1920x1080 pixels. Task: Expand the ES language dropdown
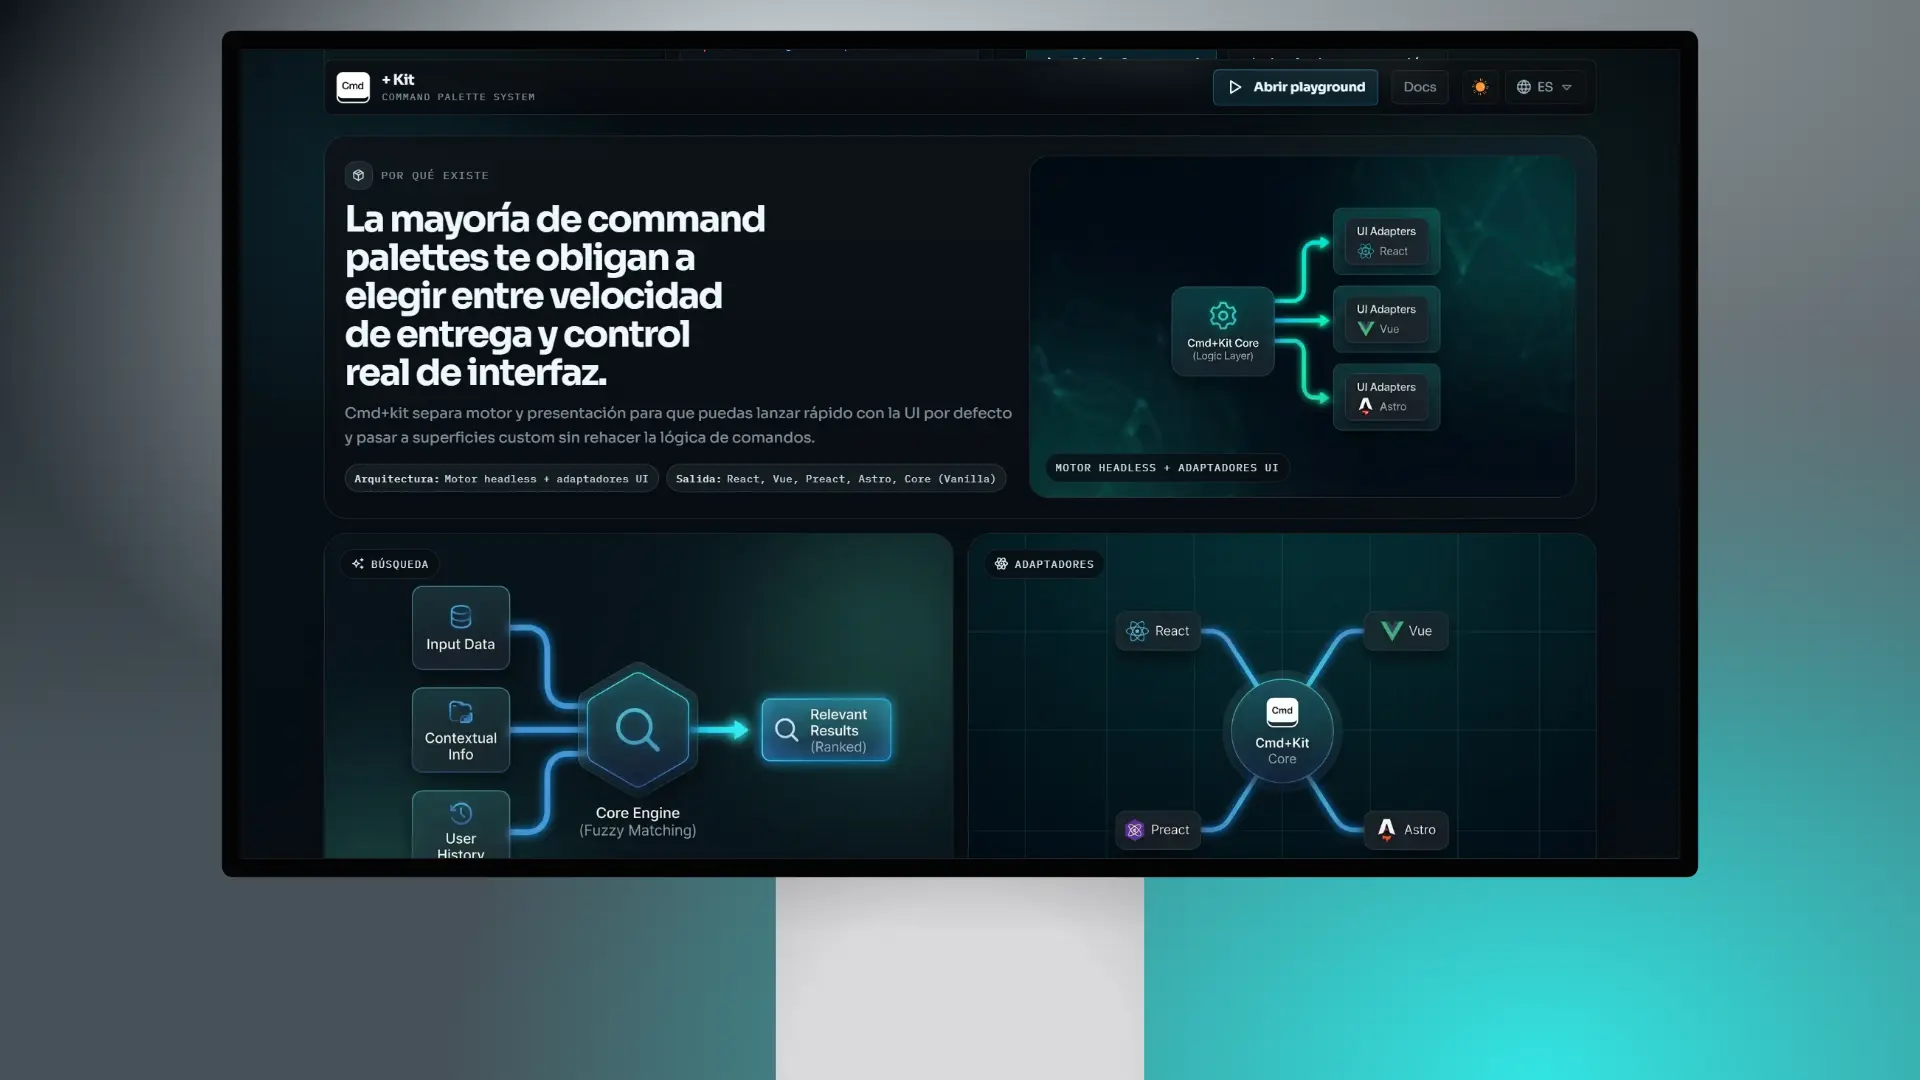pyautogui.click(x=1544, y=87)
